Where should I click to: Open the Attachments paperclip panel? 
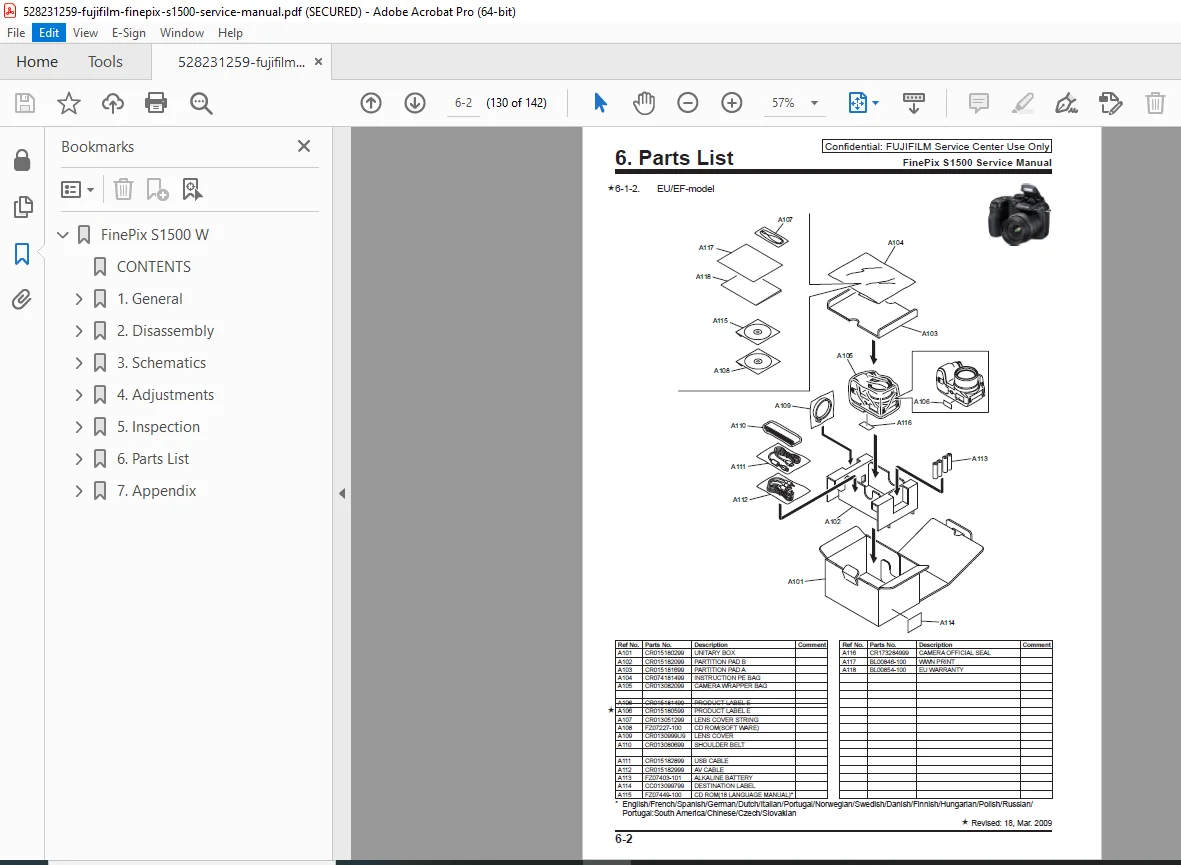coord(22,300)
